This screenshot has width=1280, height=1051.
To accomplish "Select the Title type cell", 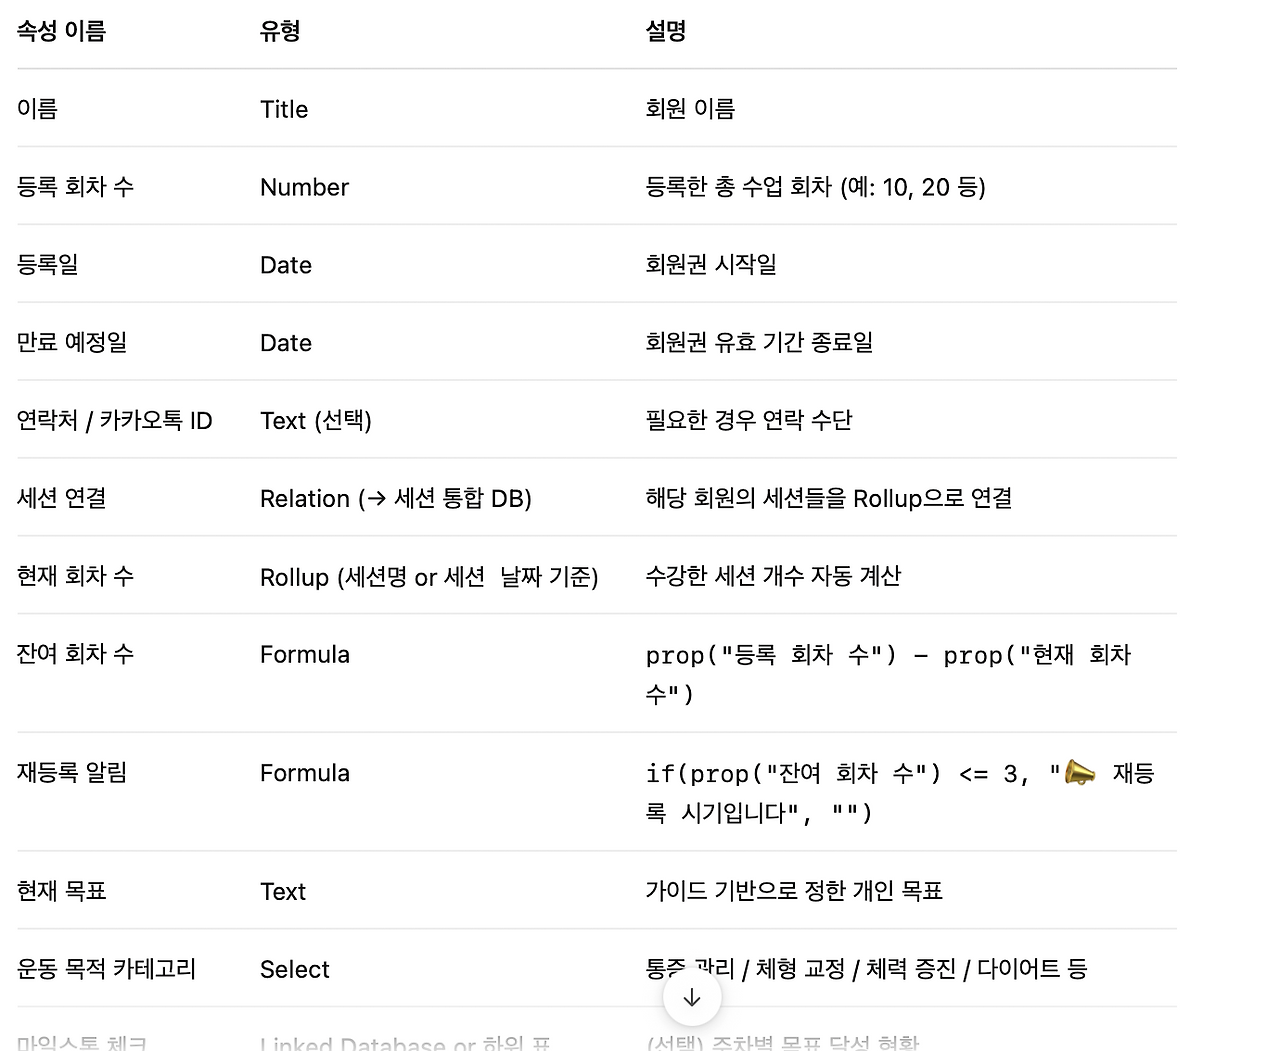I will (x=284, y=109).
